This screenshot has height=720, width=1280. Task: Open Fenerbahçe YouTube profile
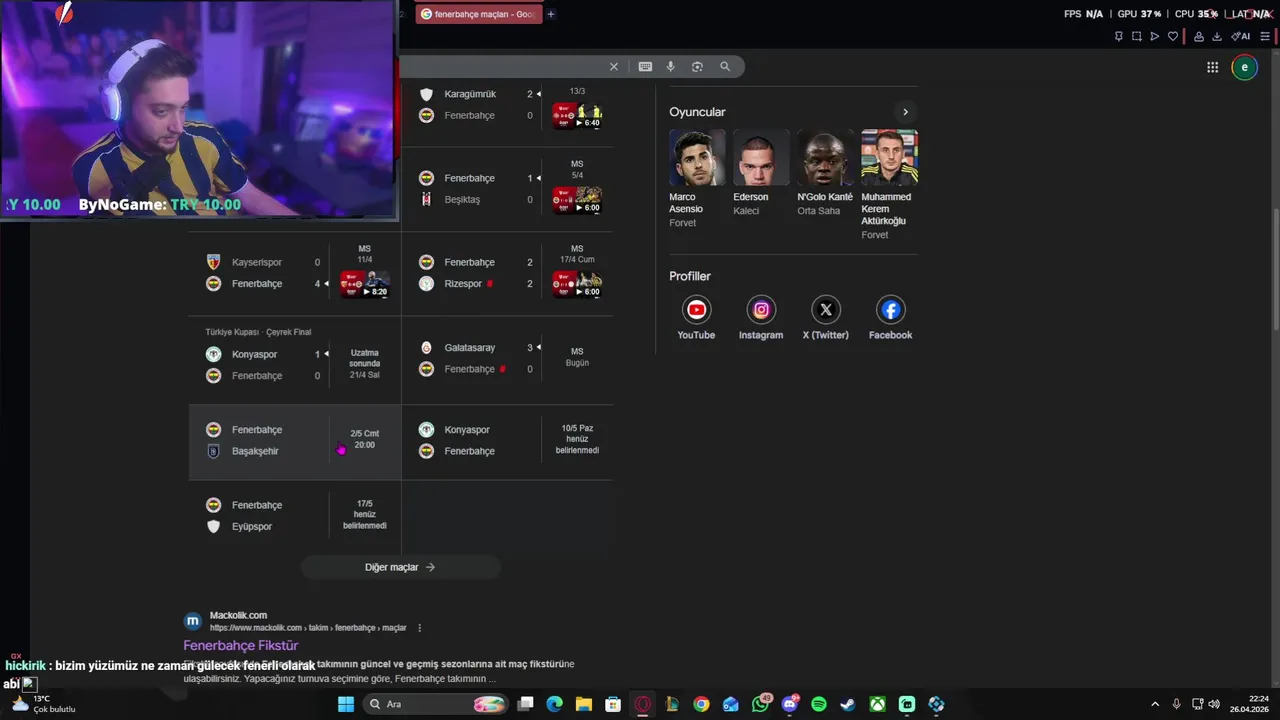(x=696, y=319)
